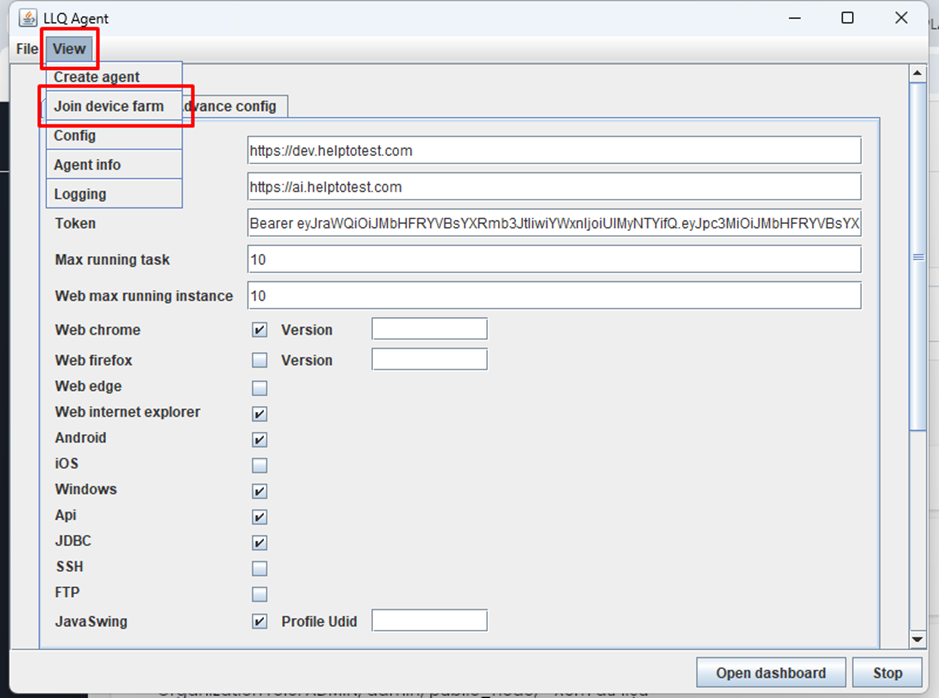Enable the Web edge checkbox
This screenshot has width=939, height=698.
260,388
